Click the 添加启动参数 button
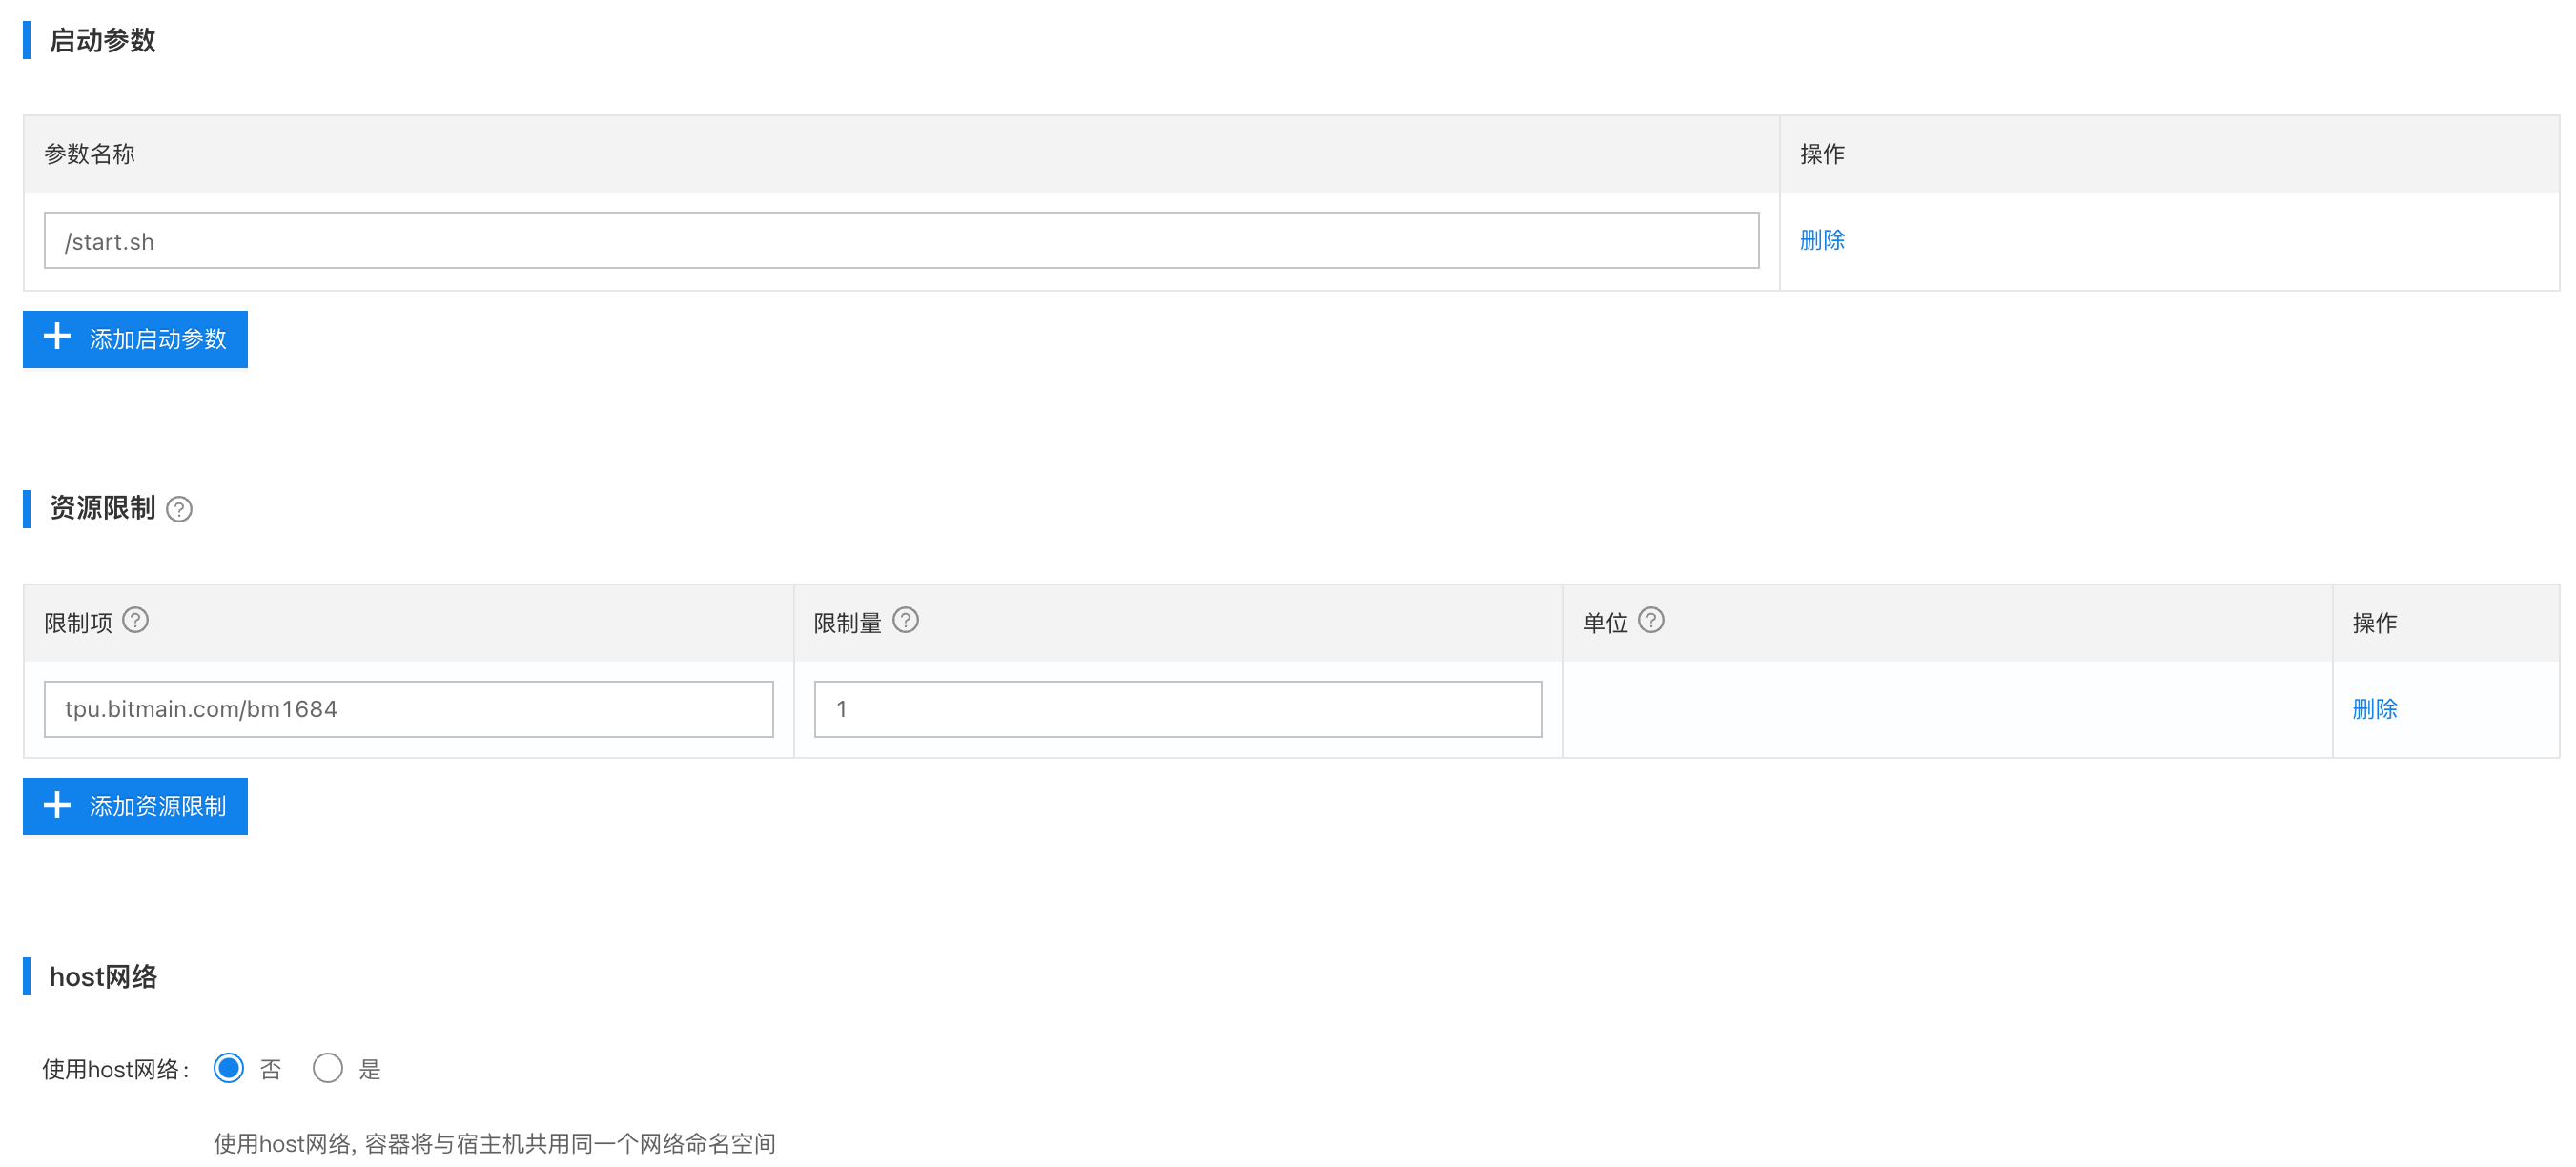The height and width of the screenshot is (1167, 2576). click(135, 339)
